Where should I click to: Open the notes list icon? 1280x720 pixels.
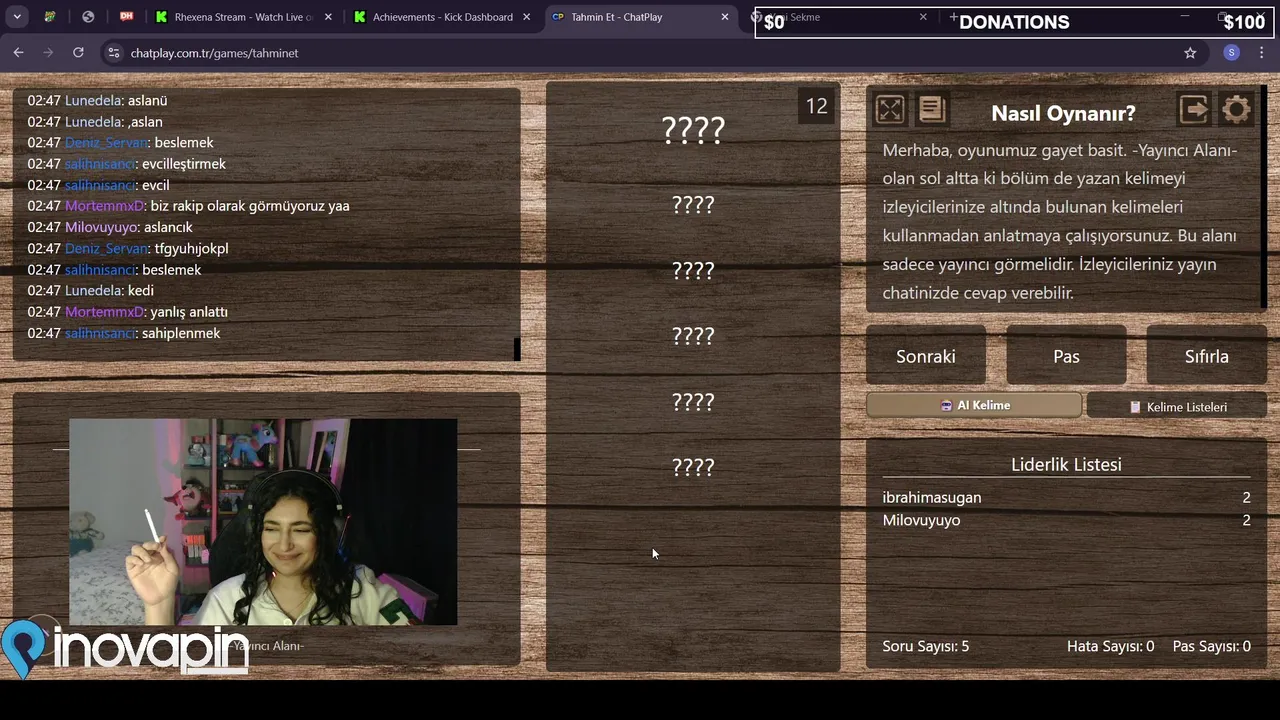point(932,109)
